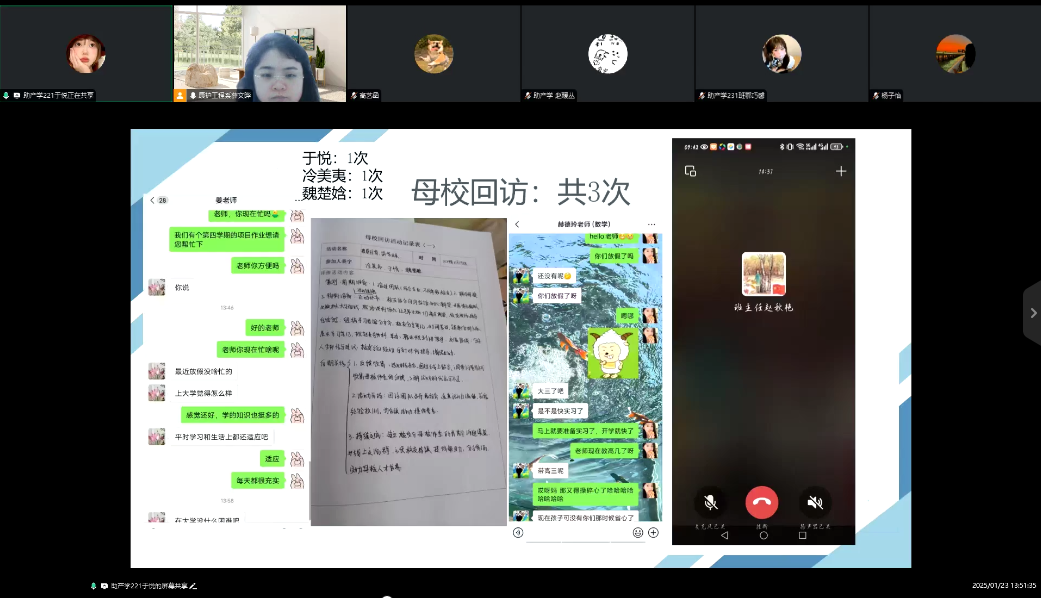
Task: Tap the plus icon in call screen
Action: (x=841, y=171)
